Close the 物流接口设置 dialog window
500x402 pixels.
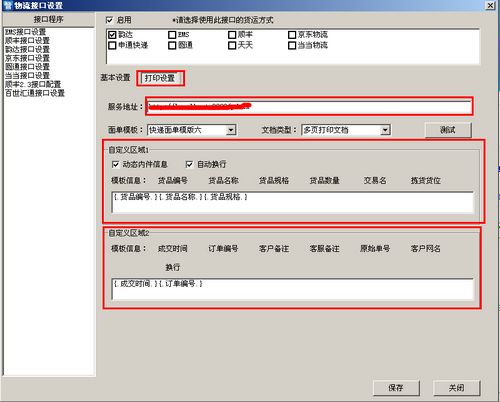[490, 5]
